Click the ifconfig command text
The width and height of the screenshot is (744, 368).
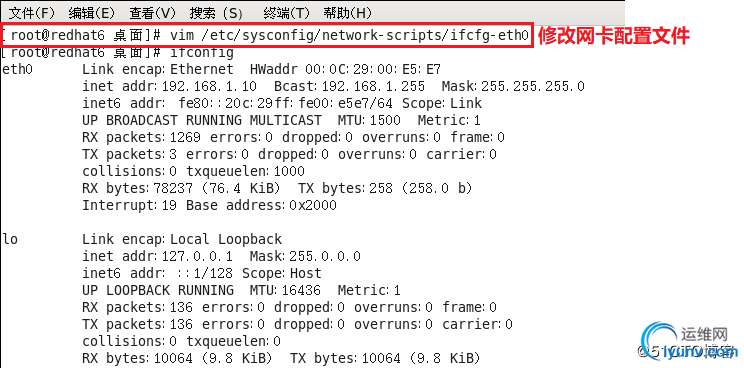pos(202,52)
